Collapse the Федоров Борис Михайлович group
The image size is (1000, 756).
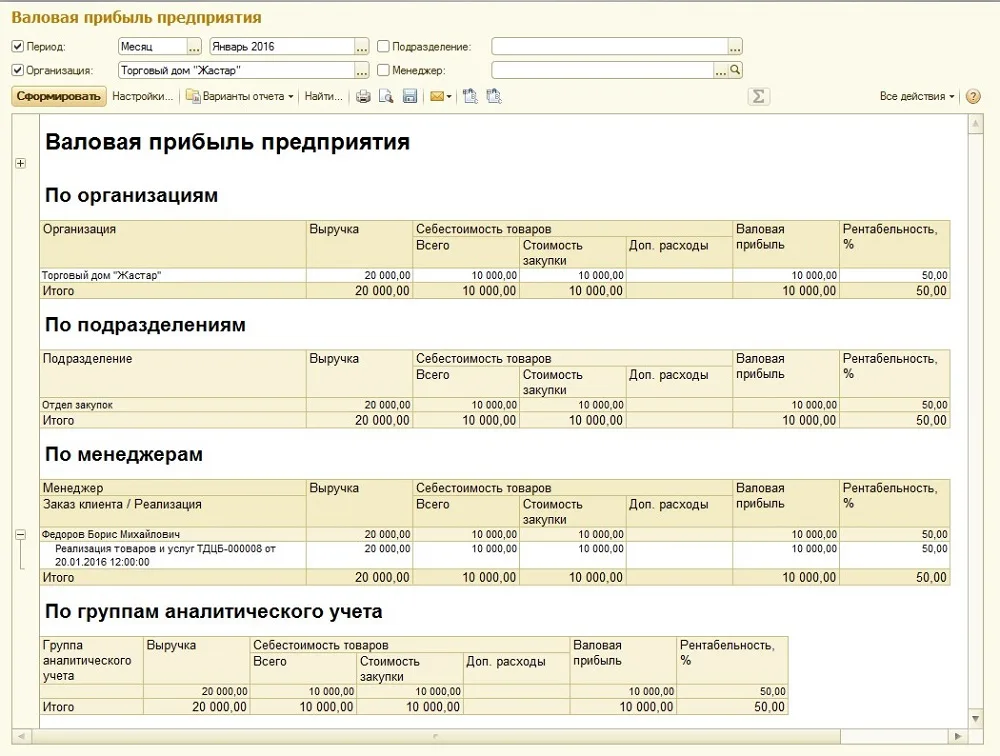point(20,535)
